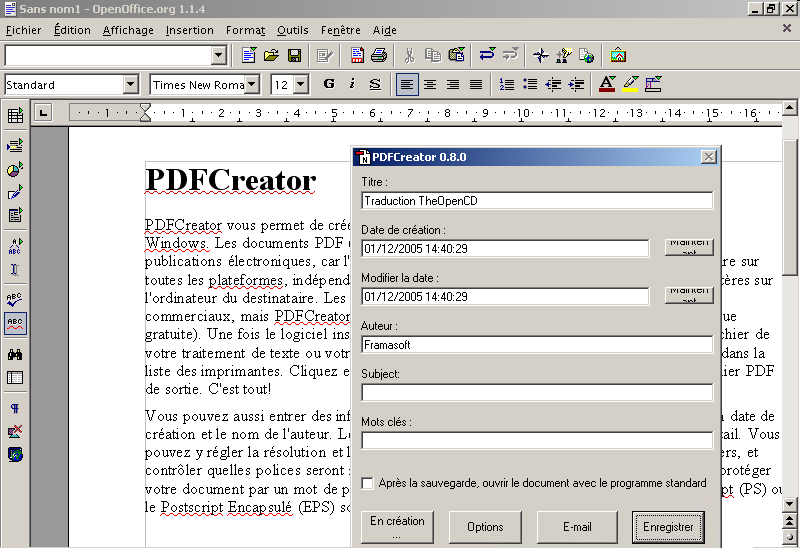This screenshot has width=800, height=548.
Task: Open the Fichier menu
Action: tap(23, 30)
